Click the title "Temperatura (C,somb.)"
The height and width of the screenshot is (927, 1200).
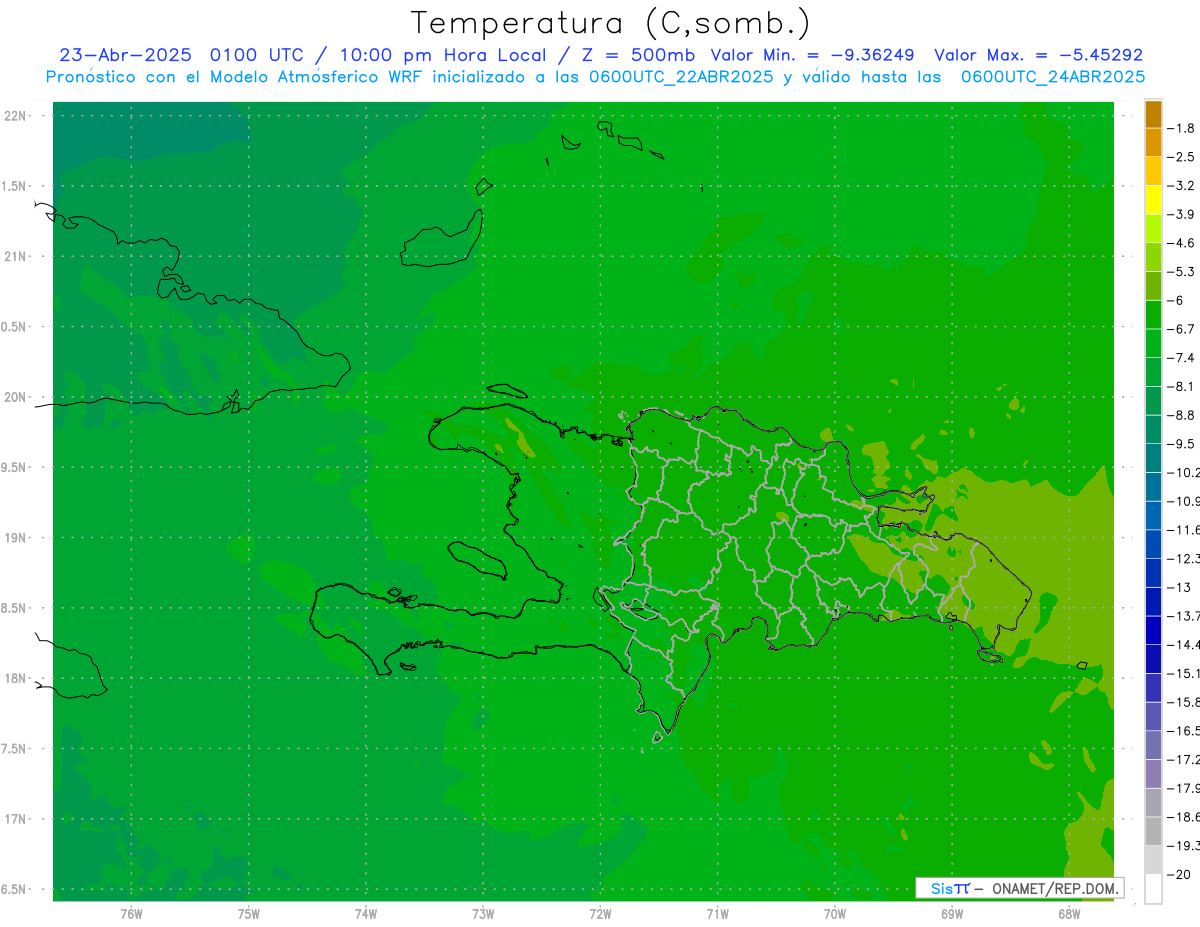coord(610,23)
